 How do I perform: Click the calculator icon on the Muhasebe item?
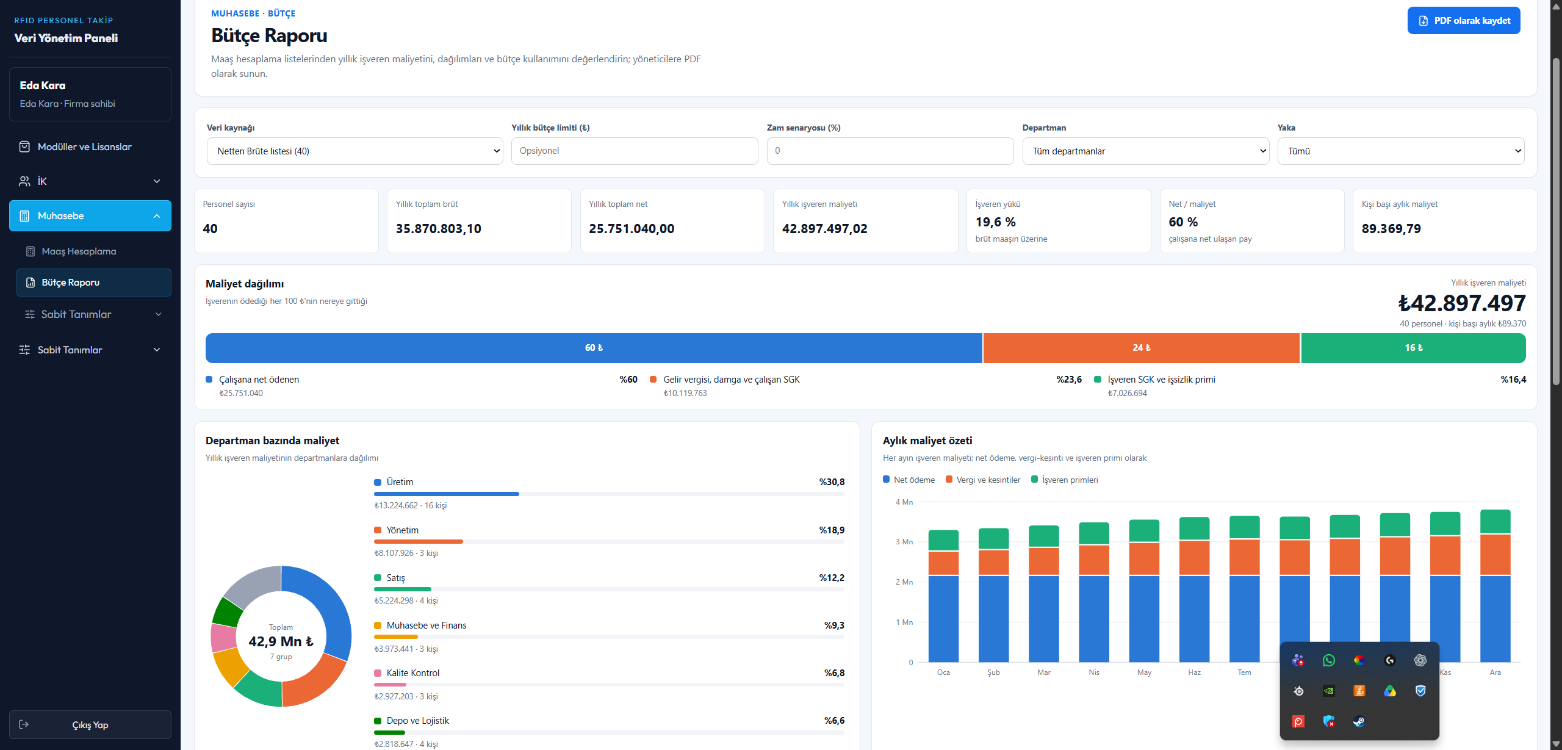point(25,216)
